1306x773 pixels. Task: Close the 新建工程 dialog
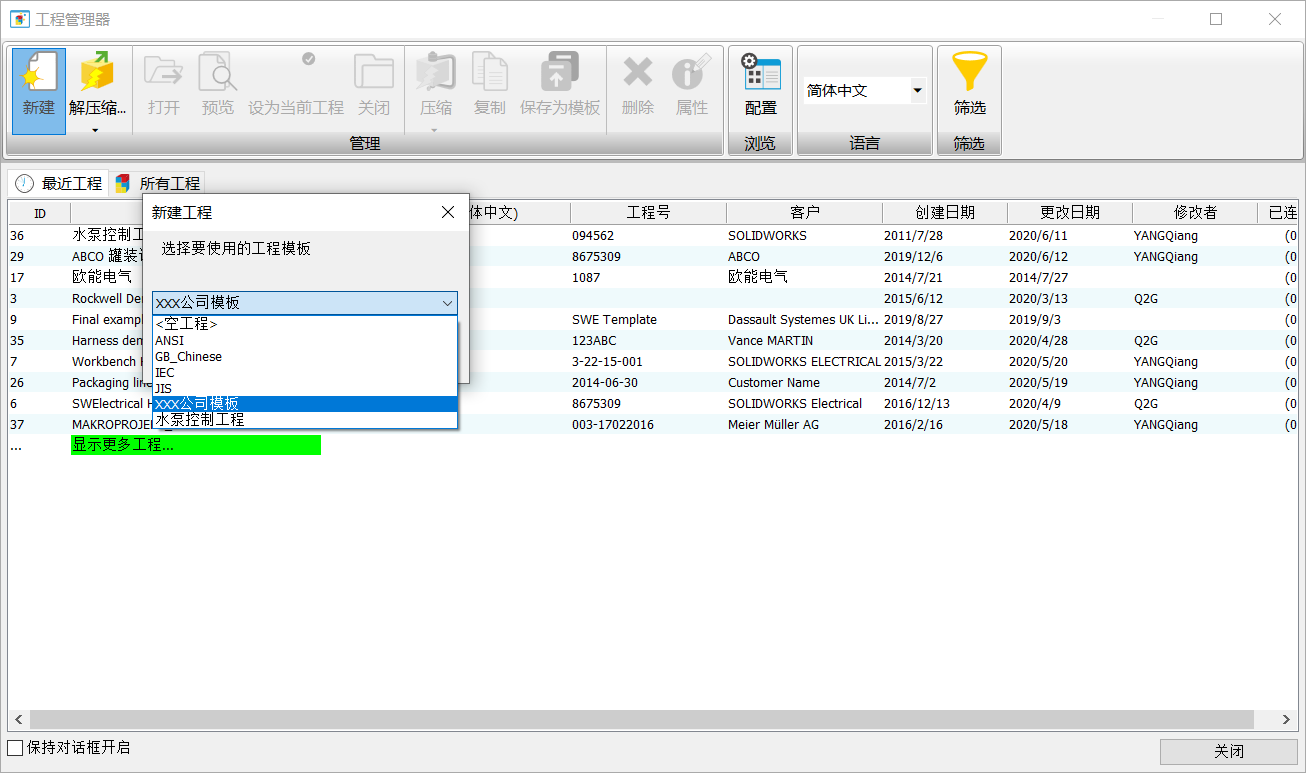[x=448, y=212]
